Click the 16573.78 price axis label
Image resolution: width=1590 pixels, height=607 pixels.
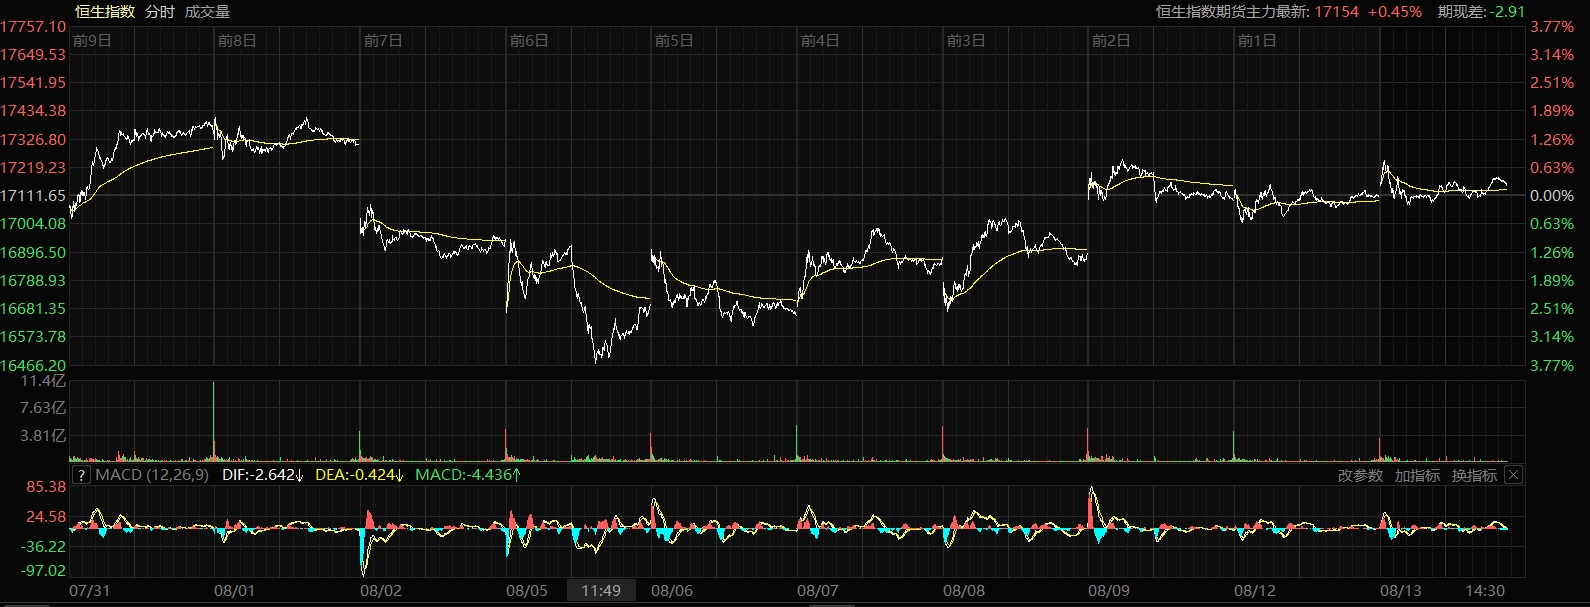point(33,337)
